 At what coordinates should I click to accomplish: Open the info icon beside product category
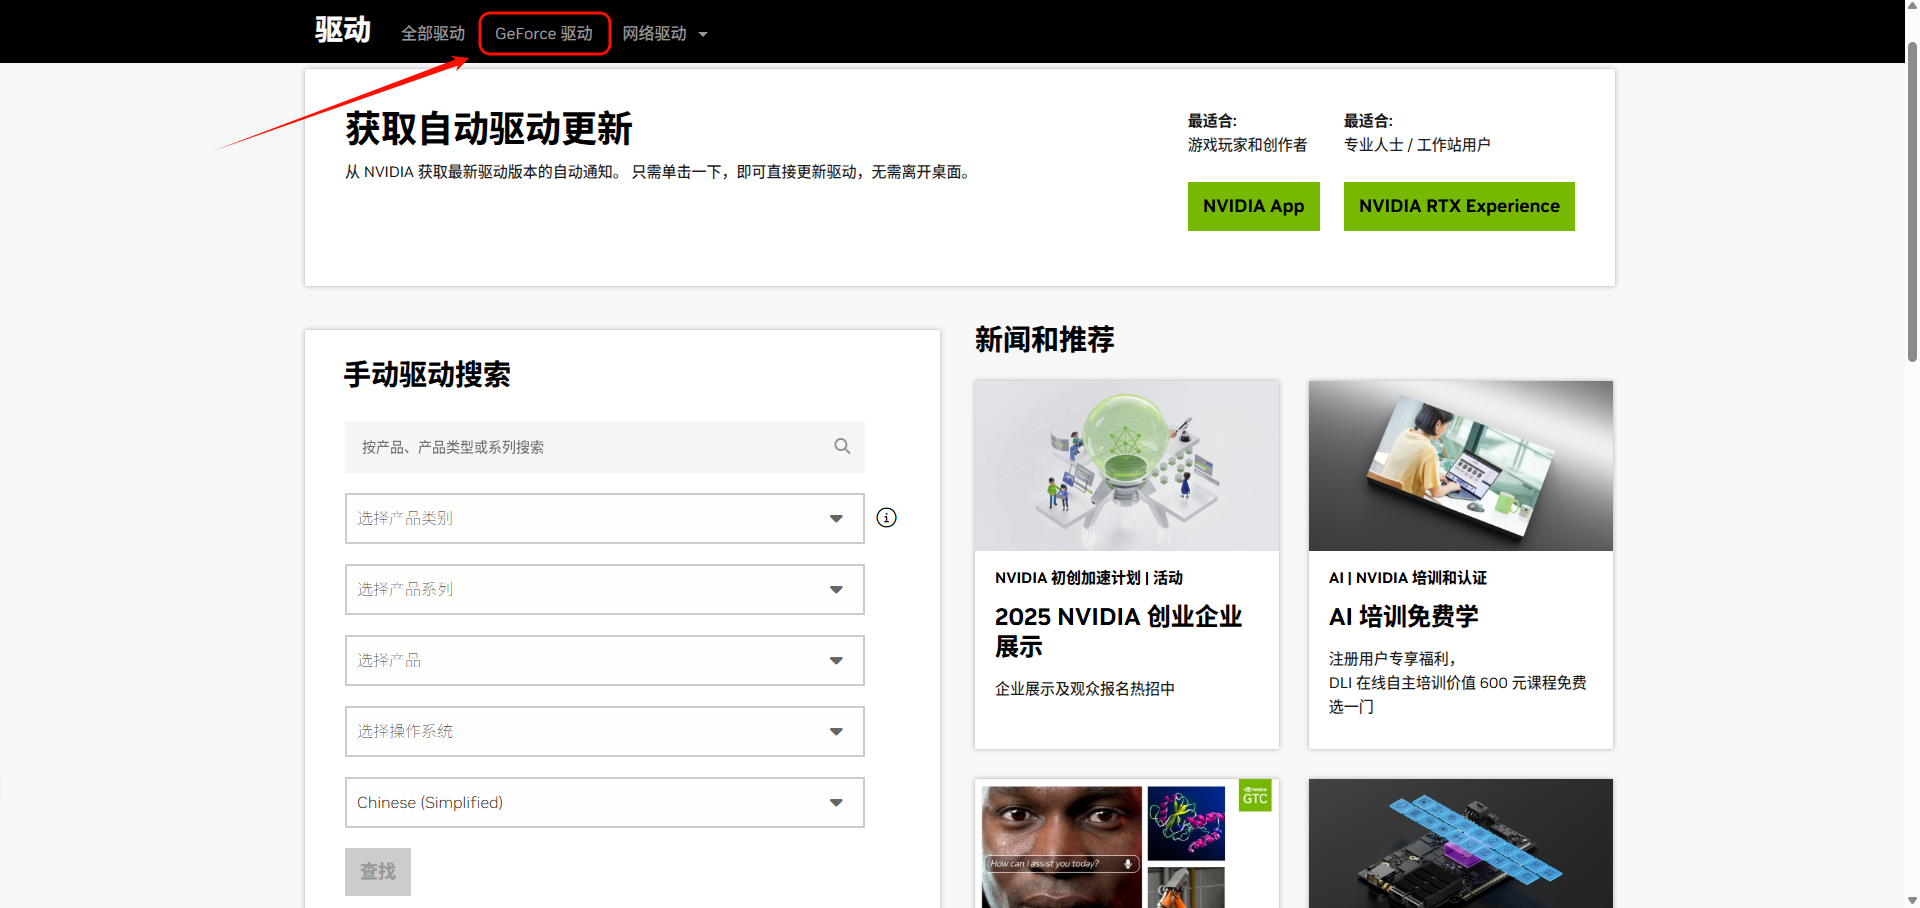point(886,518)
